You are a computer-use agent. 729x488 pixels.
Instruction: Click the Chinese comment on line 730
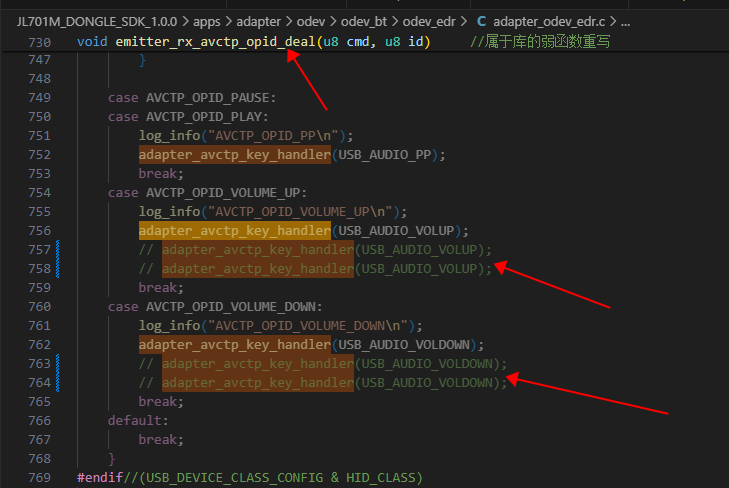tap(540, 42)
